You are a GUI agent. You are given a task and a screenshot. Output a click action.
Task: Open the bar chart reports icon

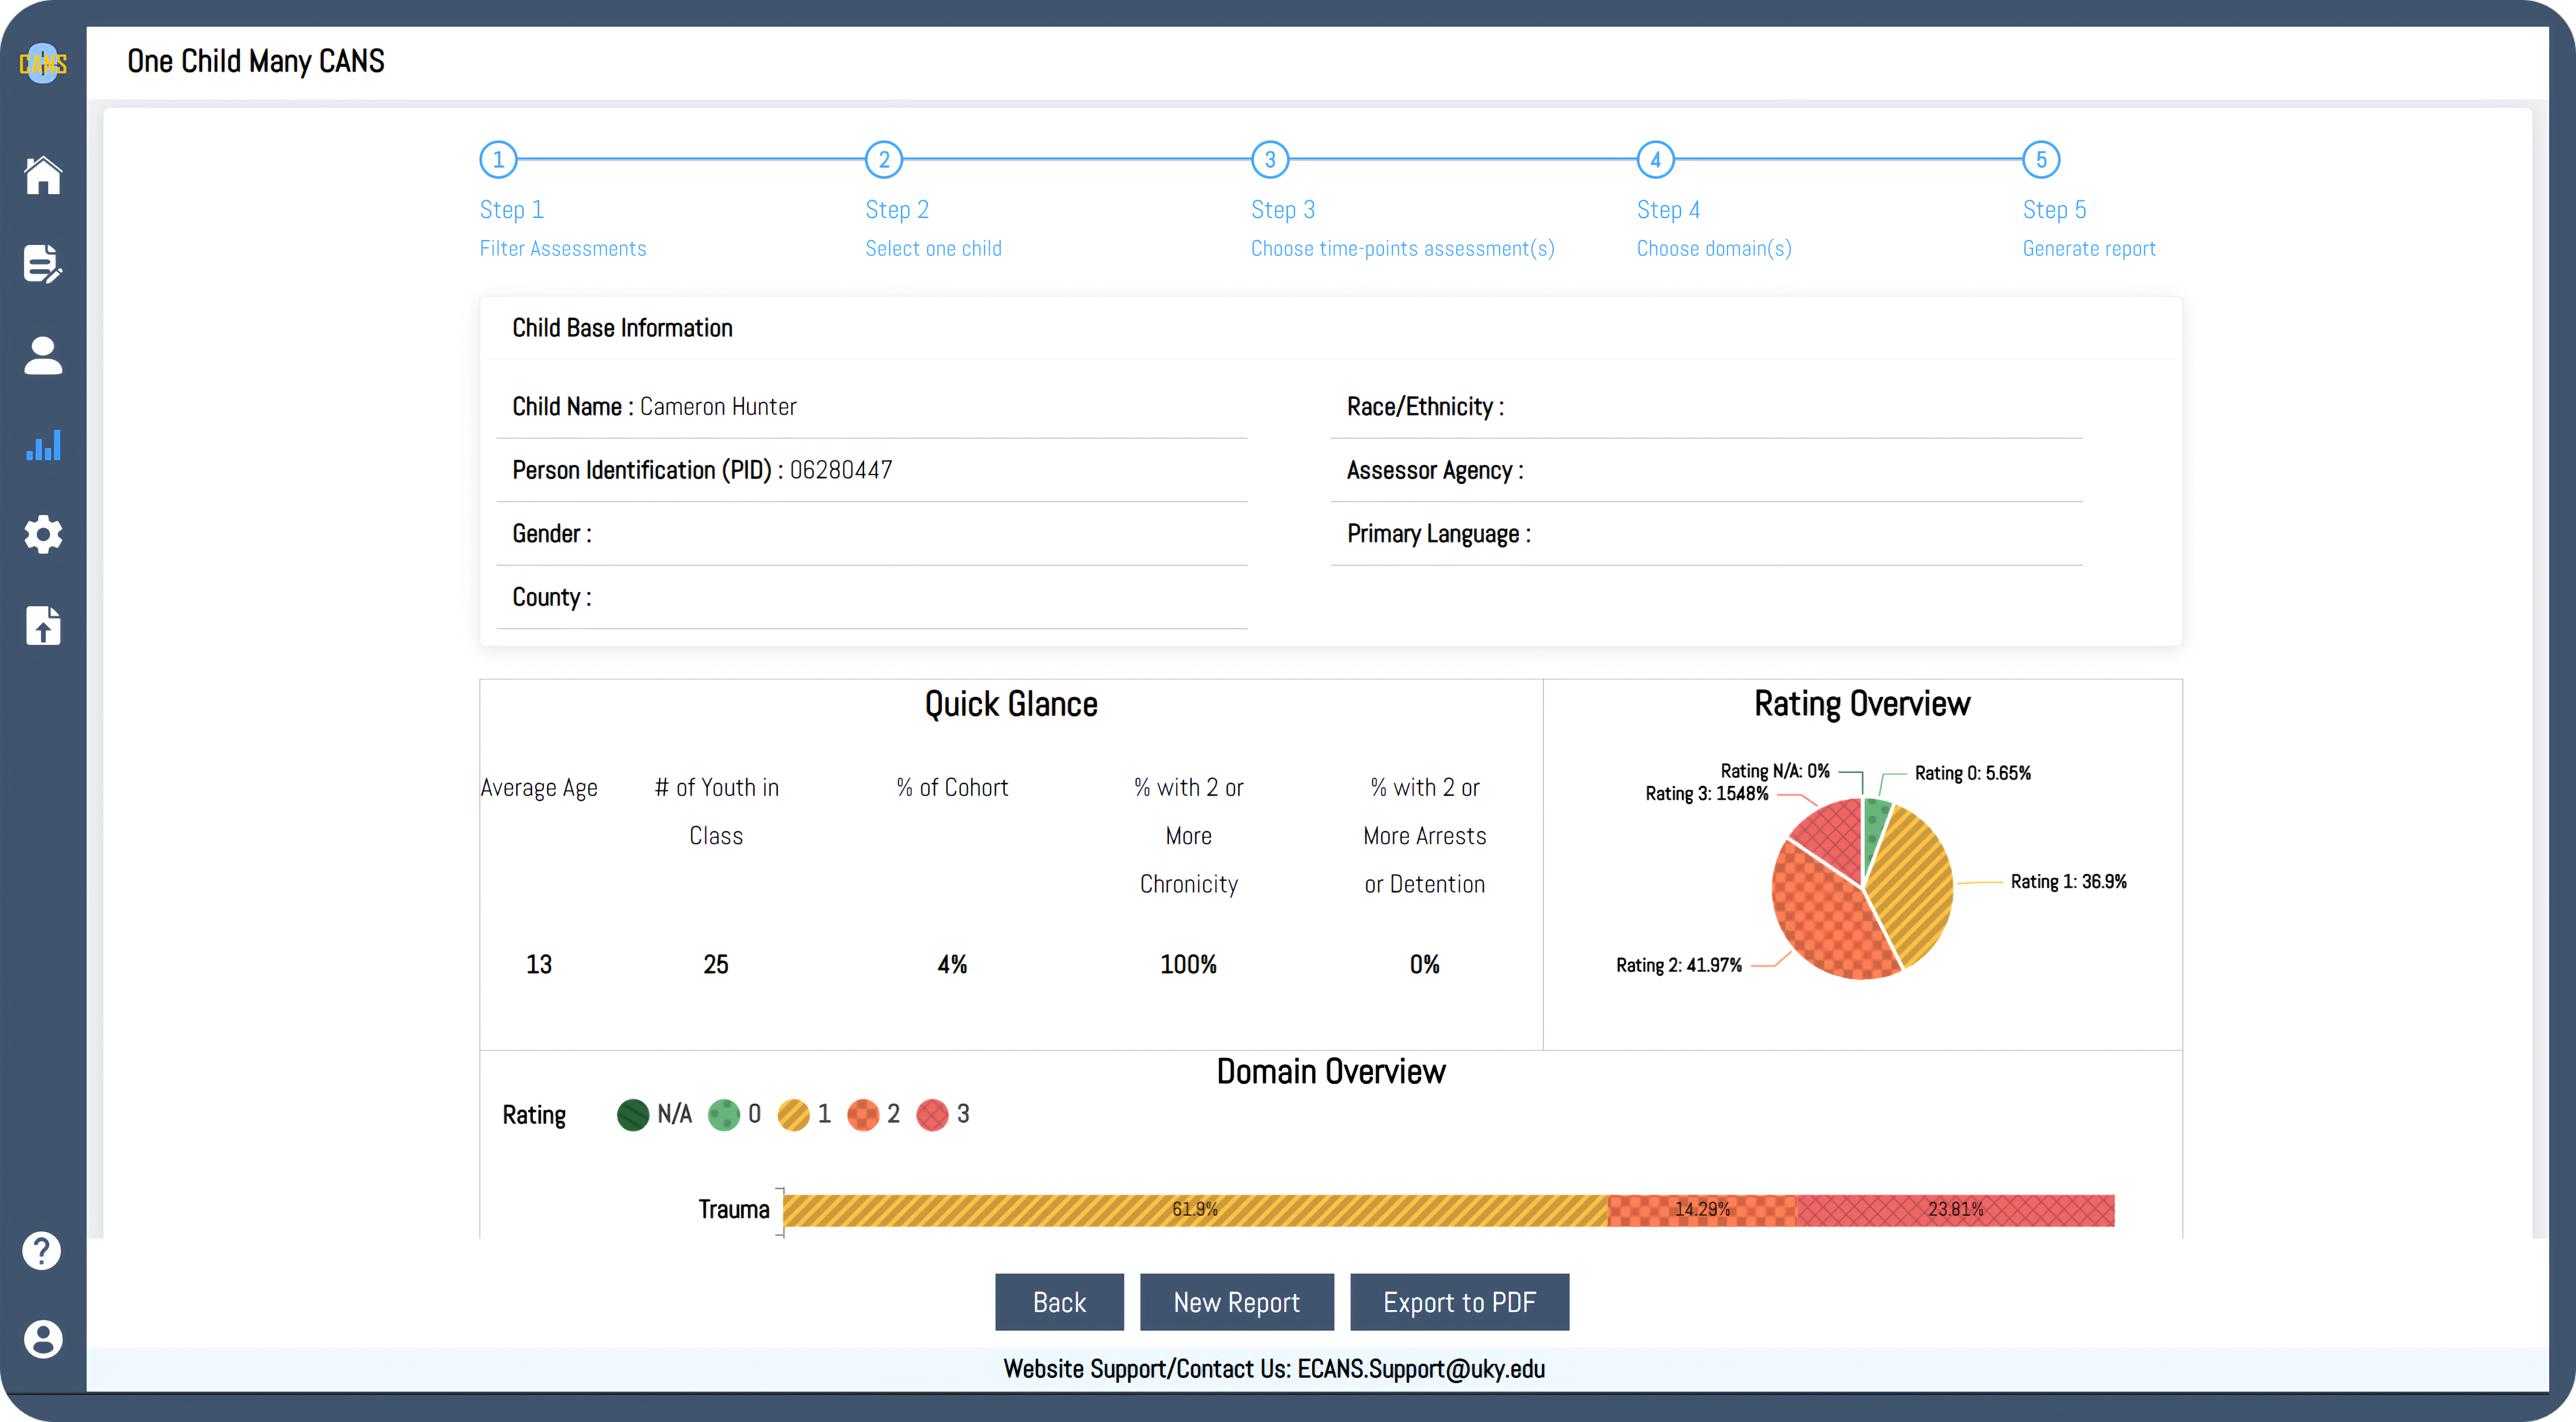[x=43, y=445]
